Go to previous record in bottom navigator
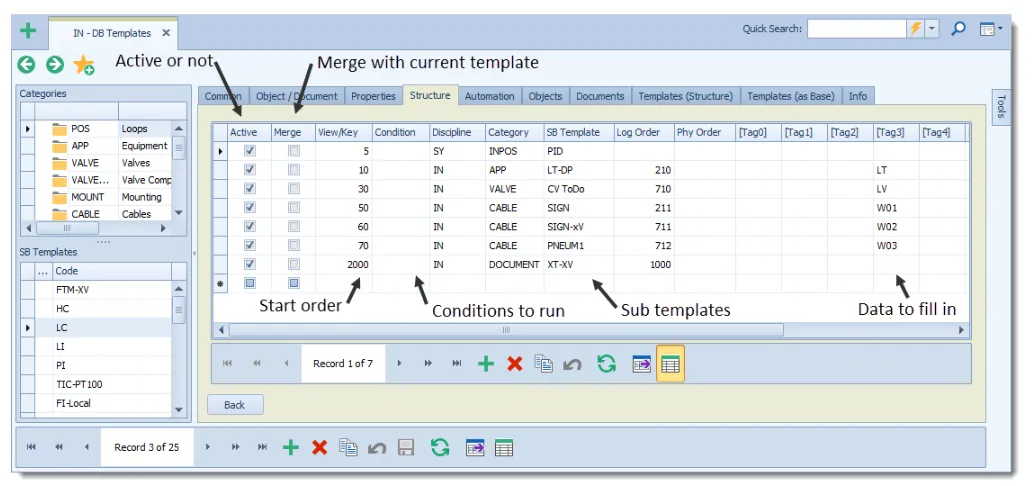This screenshot has width=1033, height=486. coord(86,447)
